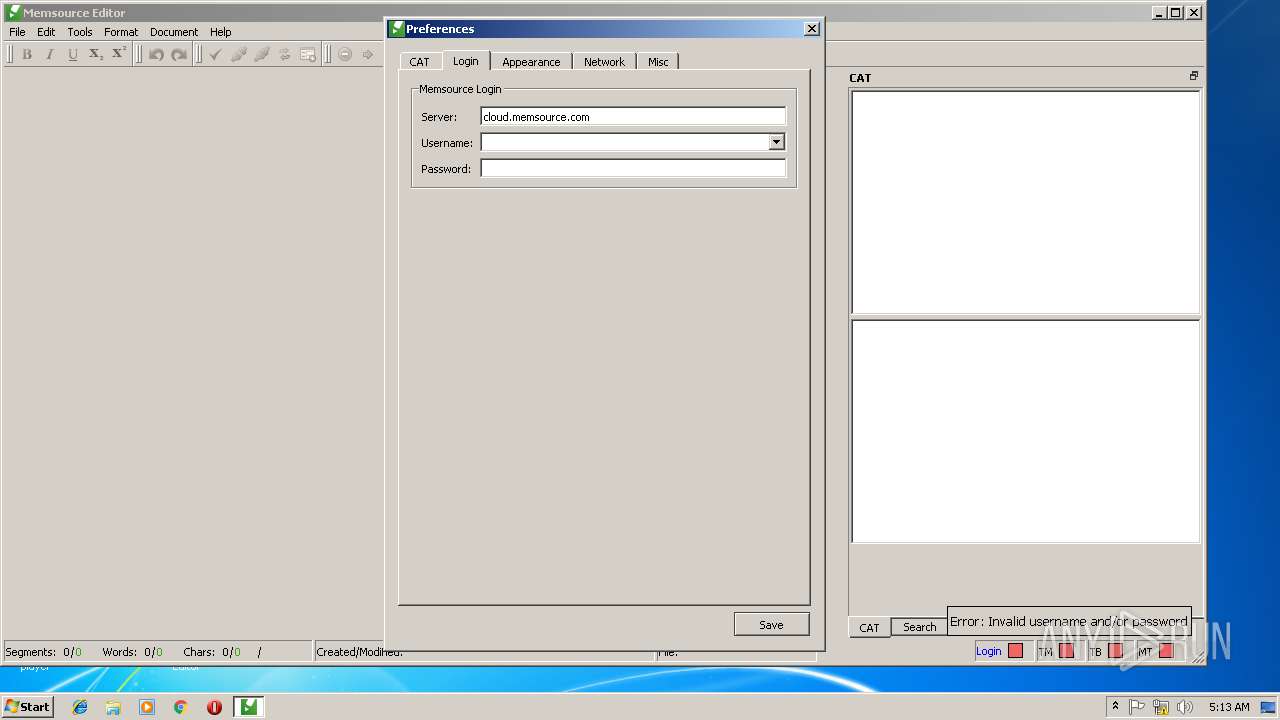Click the taskbar clock showing 5:13 AM
Screen dimensions: 1280x720
click(x=1229, y=707)
